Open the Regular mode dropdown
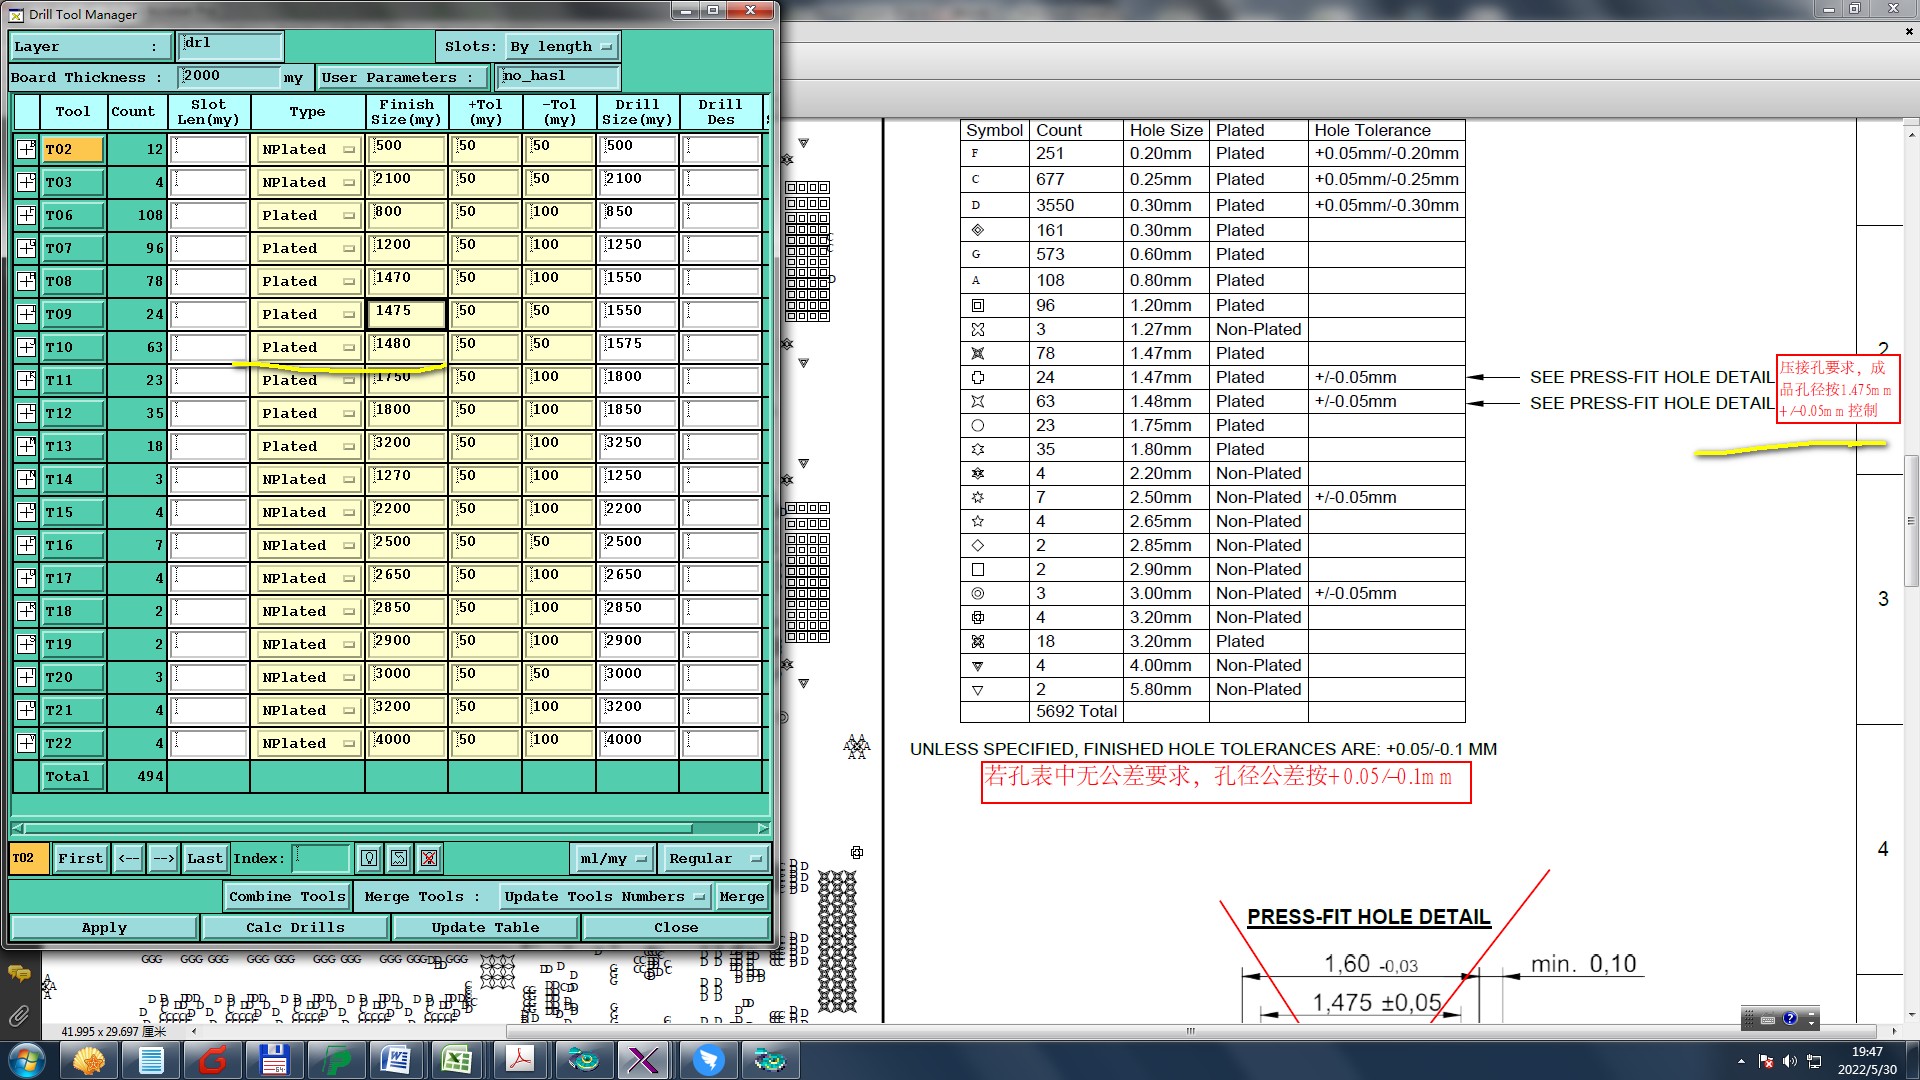Screen dimensions: 1920x1080 coord(715,858)
